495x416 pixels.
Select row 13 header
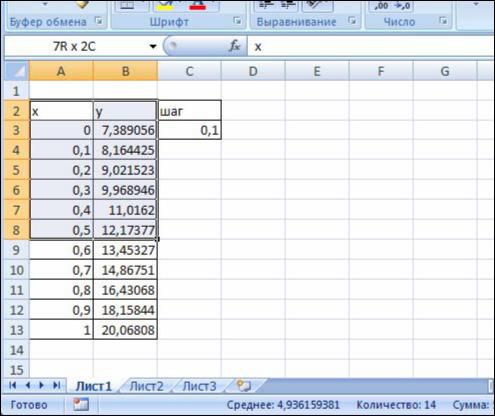[x=17, y=330]
